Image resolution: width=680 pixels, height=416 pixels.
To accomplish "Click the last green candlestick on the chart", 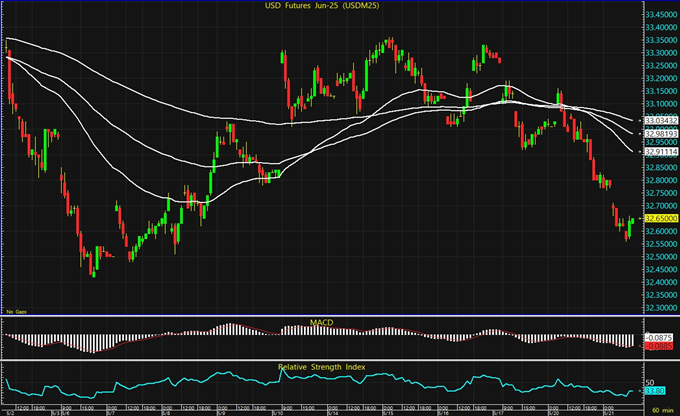I will 632,220.
